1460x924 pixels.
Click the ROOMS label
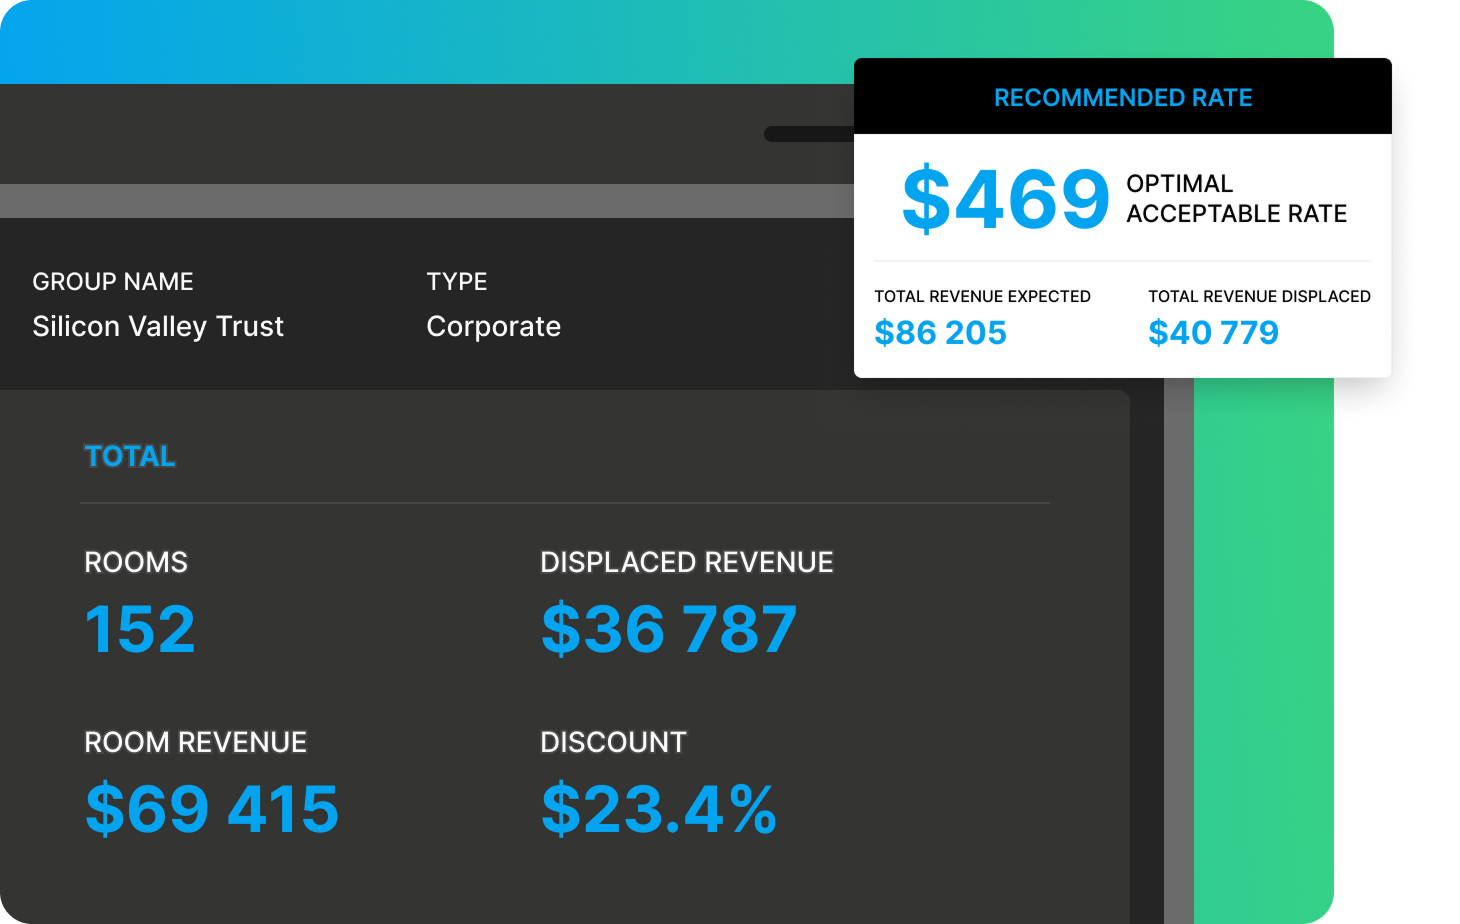coord(136,563)
